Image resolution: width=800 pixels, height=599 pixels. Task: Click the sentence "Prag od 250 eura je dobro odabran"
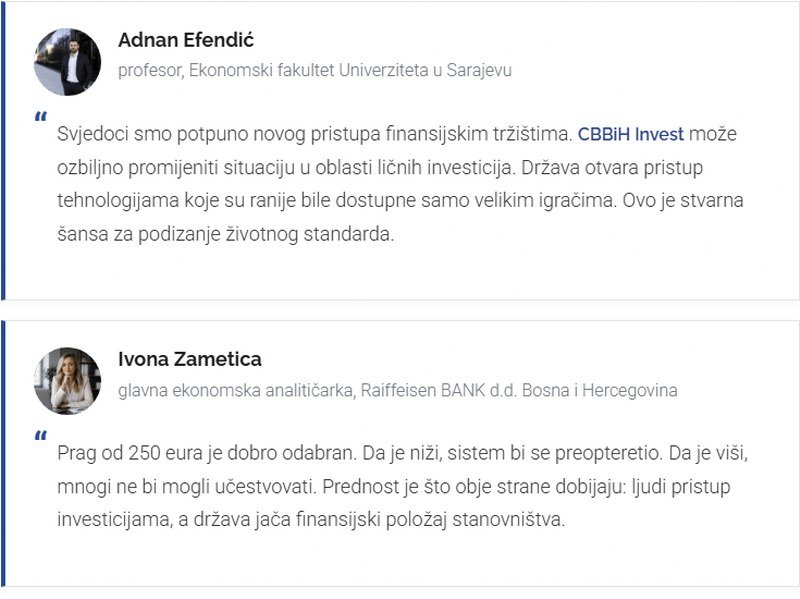pyautogui.click(x=207, y=453)
